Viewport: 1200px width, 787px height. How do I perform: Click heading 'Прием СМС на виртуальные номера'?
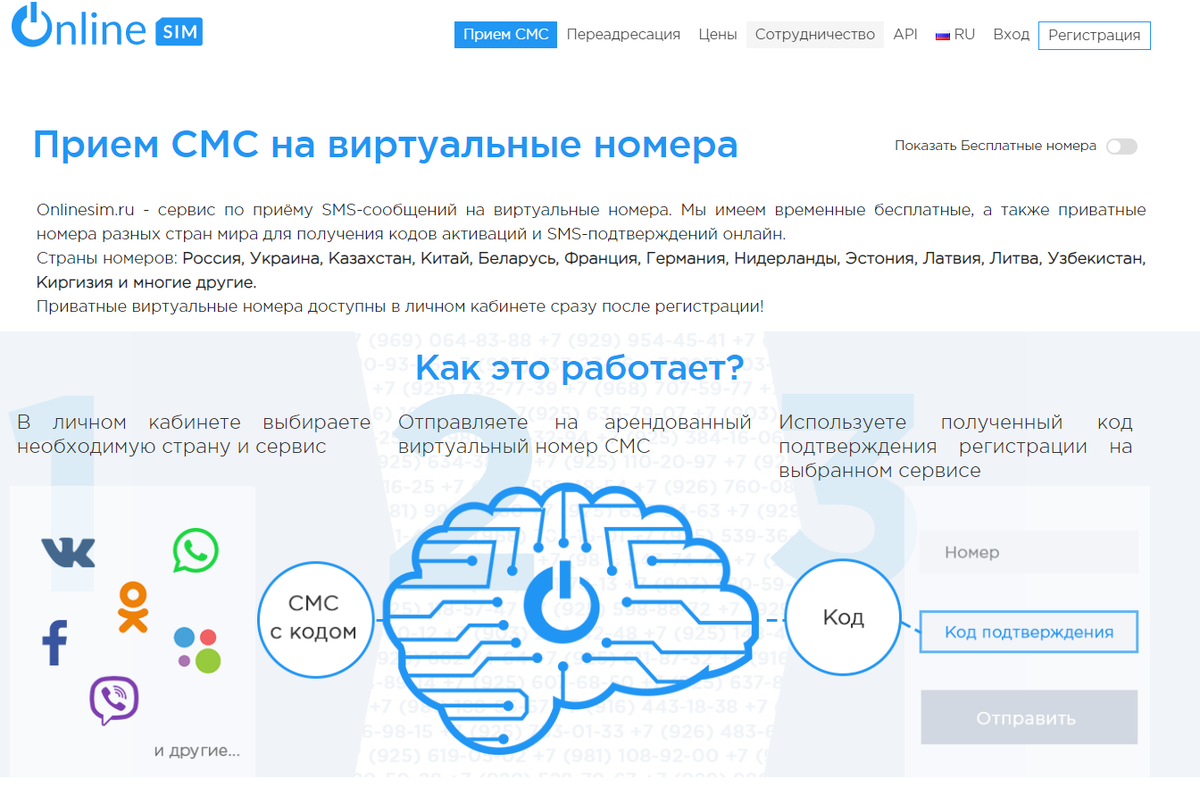tap(385, 145)
